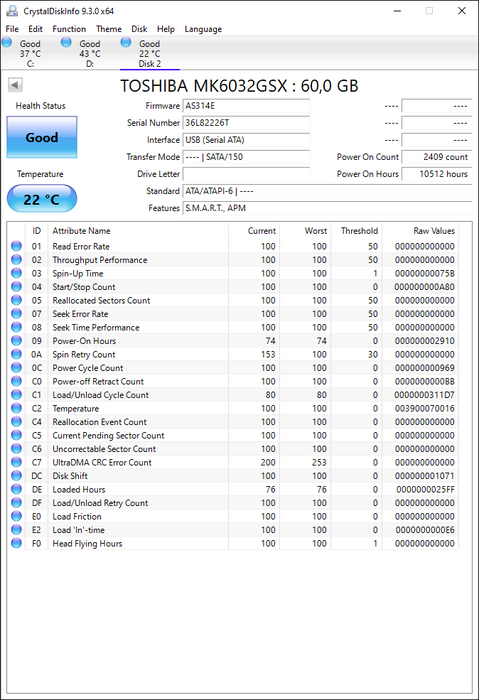Select drive D: tab showing 43 °C
479x700 pixels.
point(90,54)
